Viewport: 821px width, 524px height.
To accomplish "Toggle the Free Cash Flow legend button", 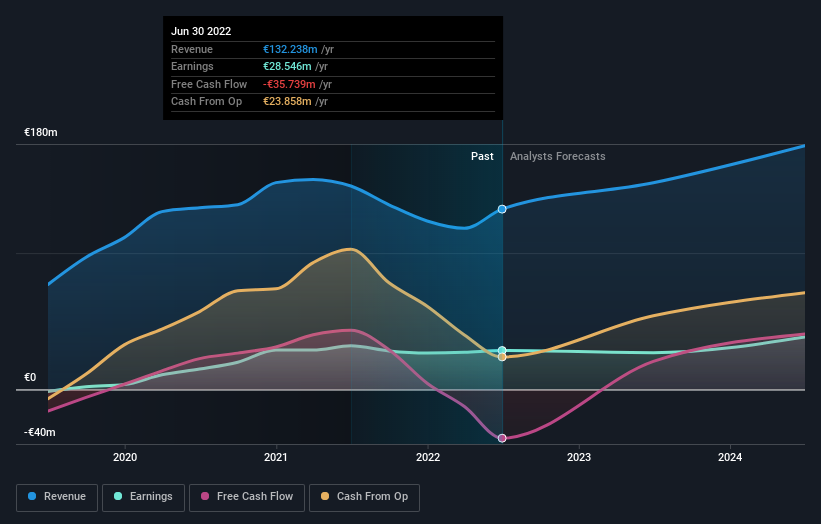I will (x=247, y=497).
